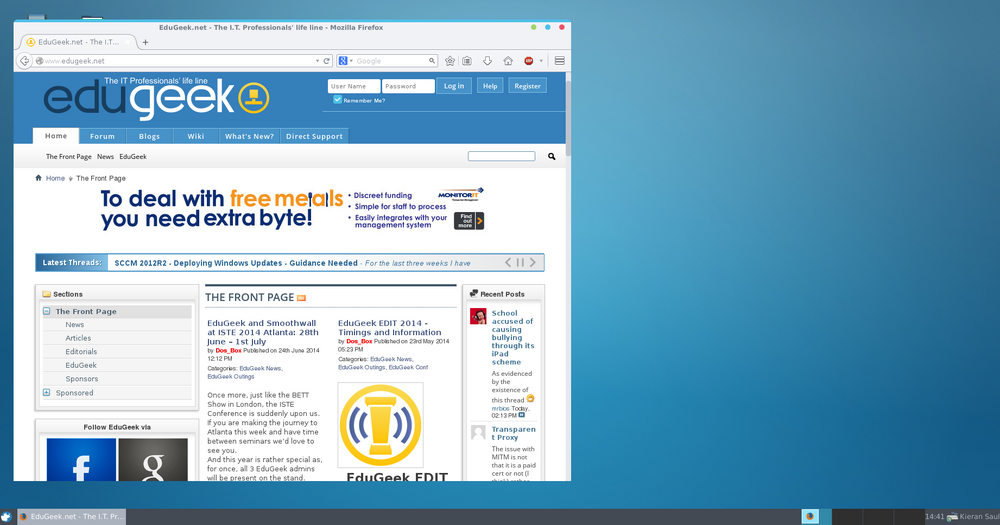Open the Blogs navigation tab

click(149, 136)
